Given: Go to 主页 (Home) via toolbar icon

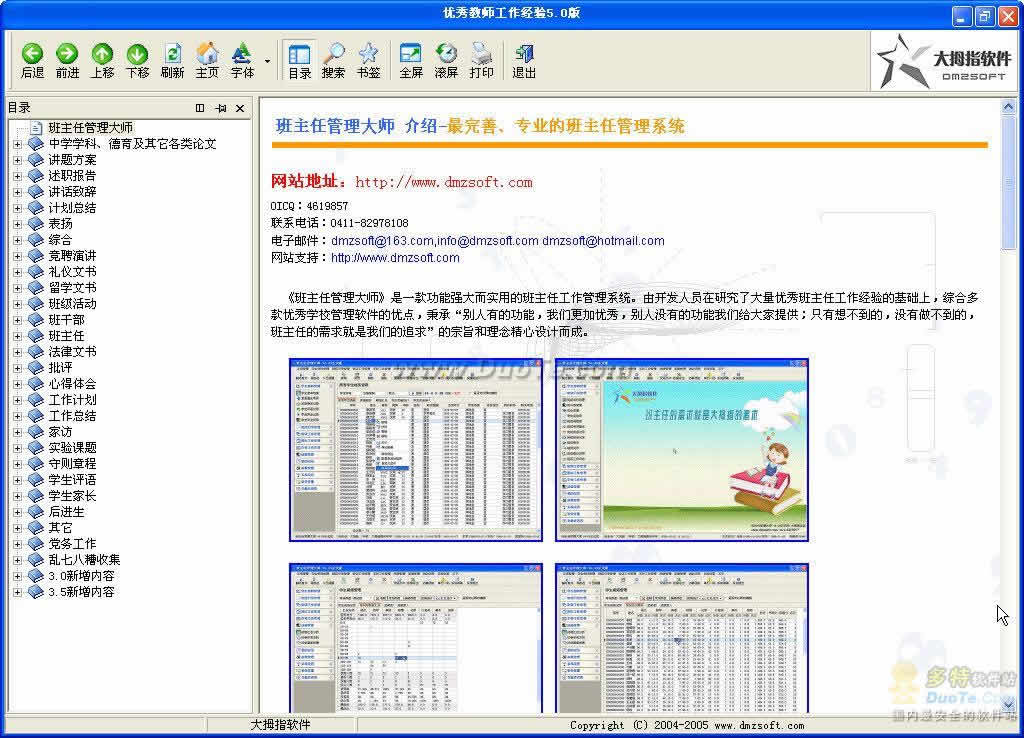Looking at the screenshot, I should (207, 55).
